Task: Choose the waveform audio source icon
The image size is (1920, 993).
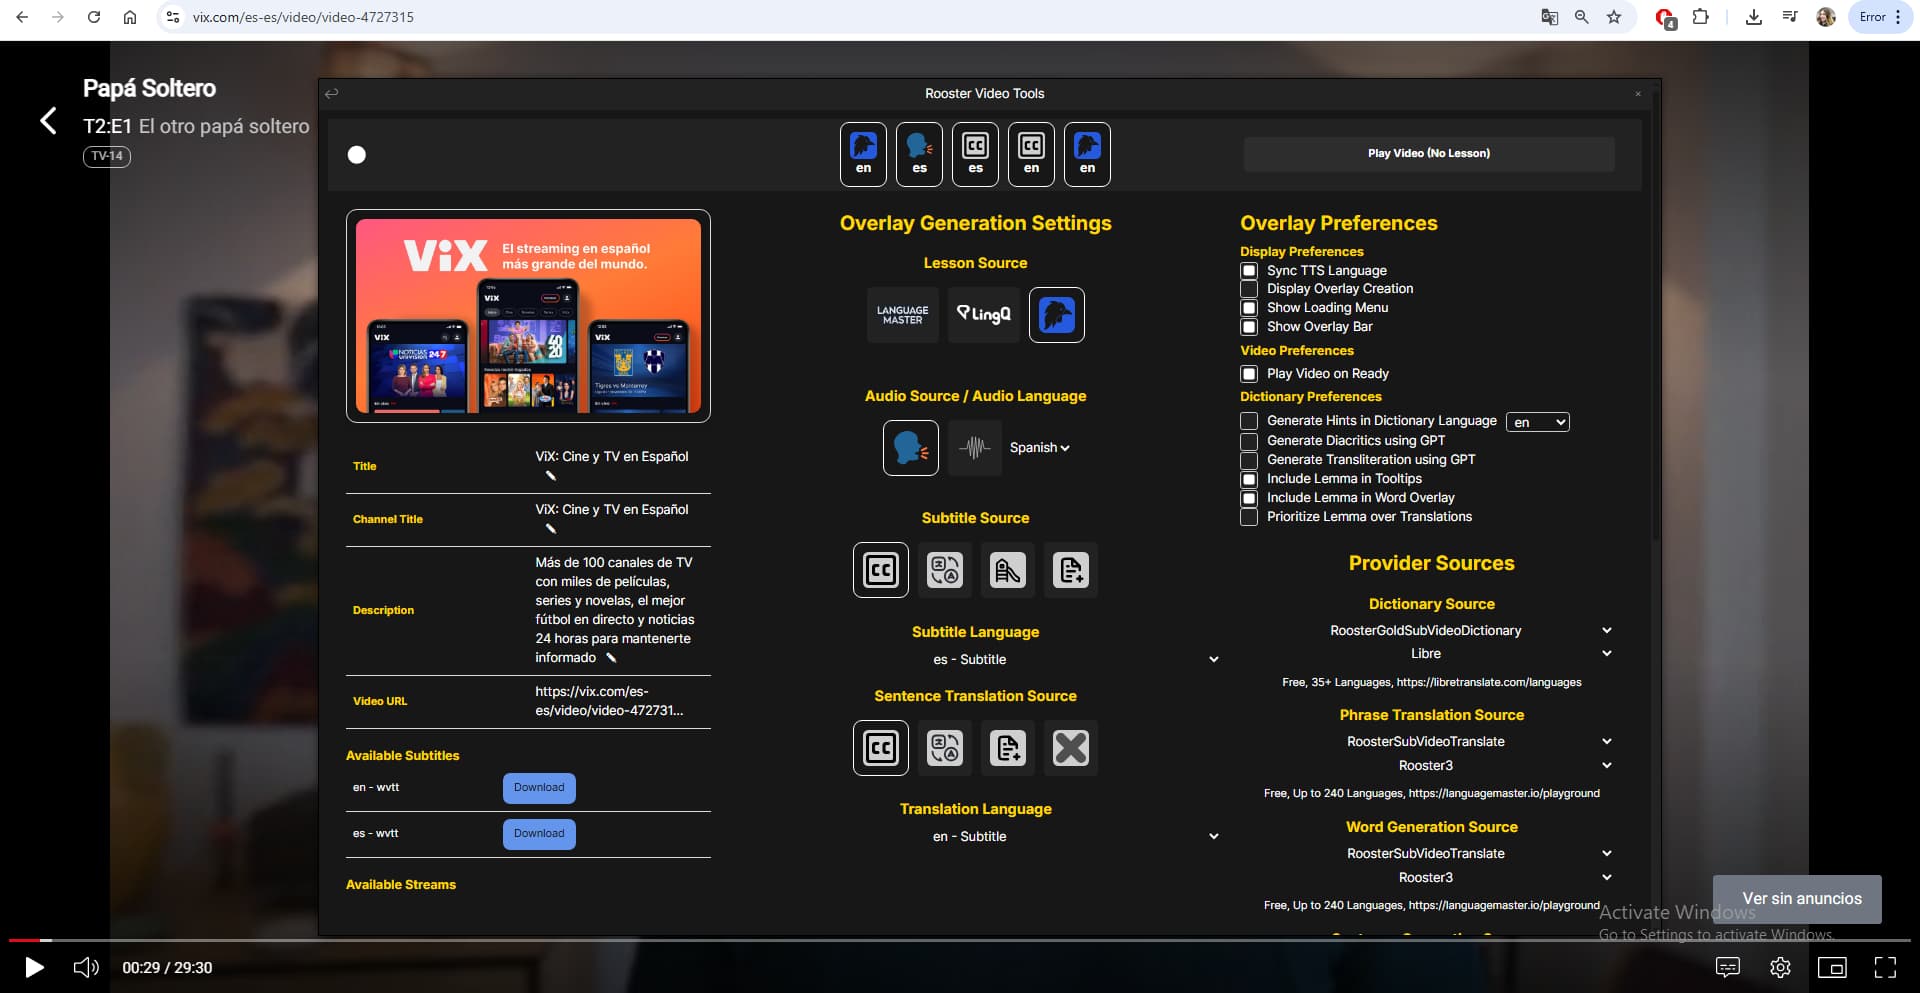Action: 974,448
